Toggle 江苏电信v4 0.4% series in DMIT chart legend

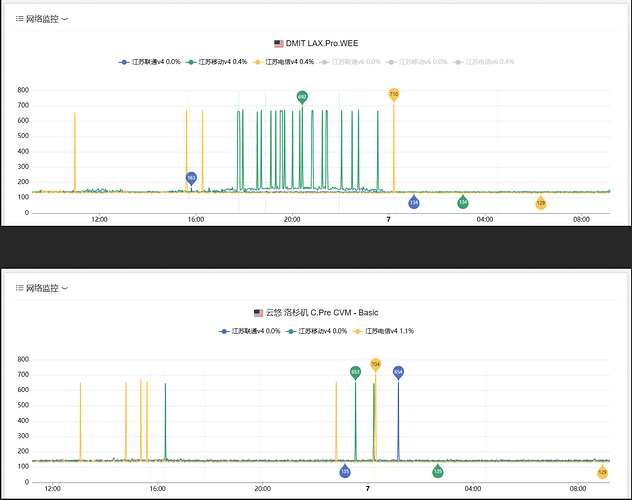tap(283, 62)
